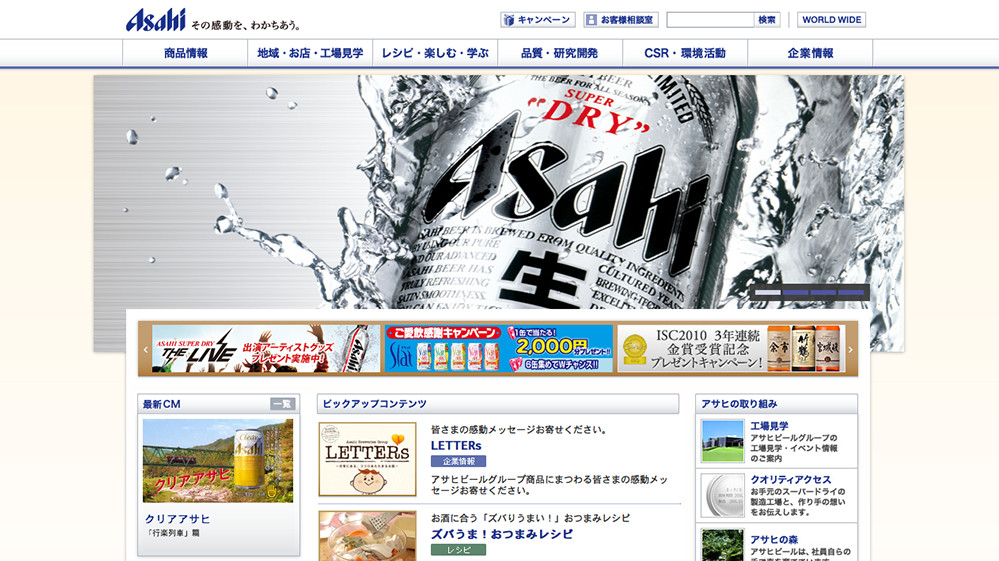Click the その感動を、わかちあう。 tagline

246,25
